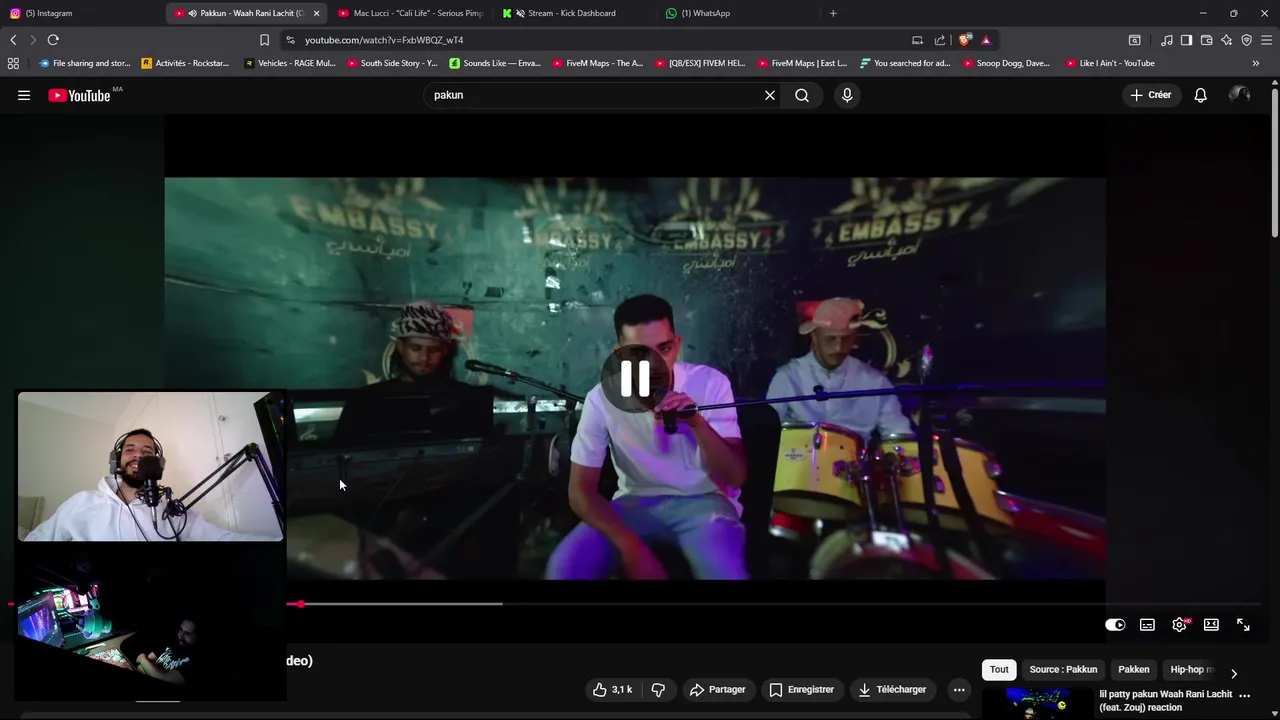
Task: Open the Brave Wallet icon
Action: coord(1206,40)
